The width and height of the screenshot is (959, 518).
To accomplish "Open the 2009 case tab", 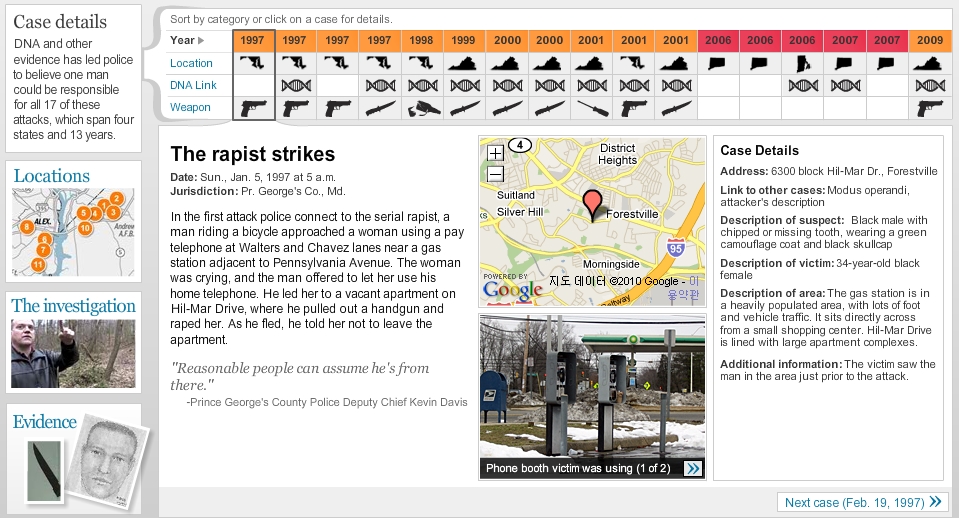I will pos(930,40).
